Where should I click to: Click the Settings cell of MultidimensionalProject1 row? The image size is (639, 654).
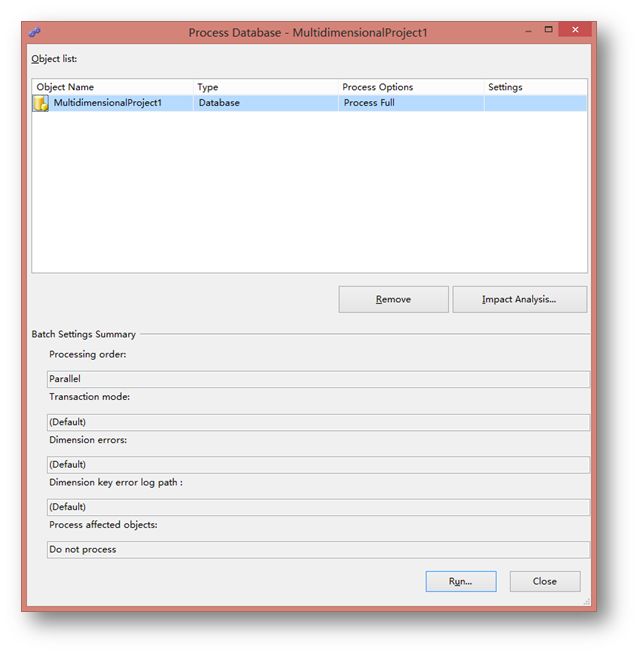(x=536, y=103)
